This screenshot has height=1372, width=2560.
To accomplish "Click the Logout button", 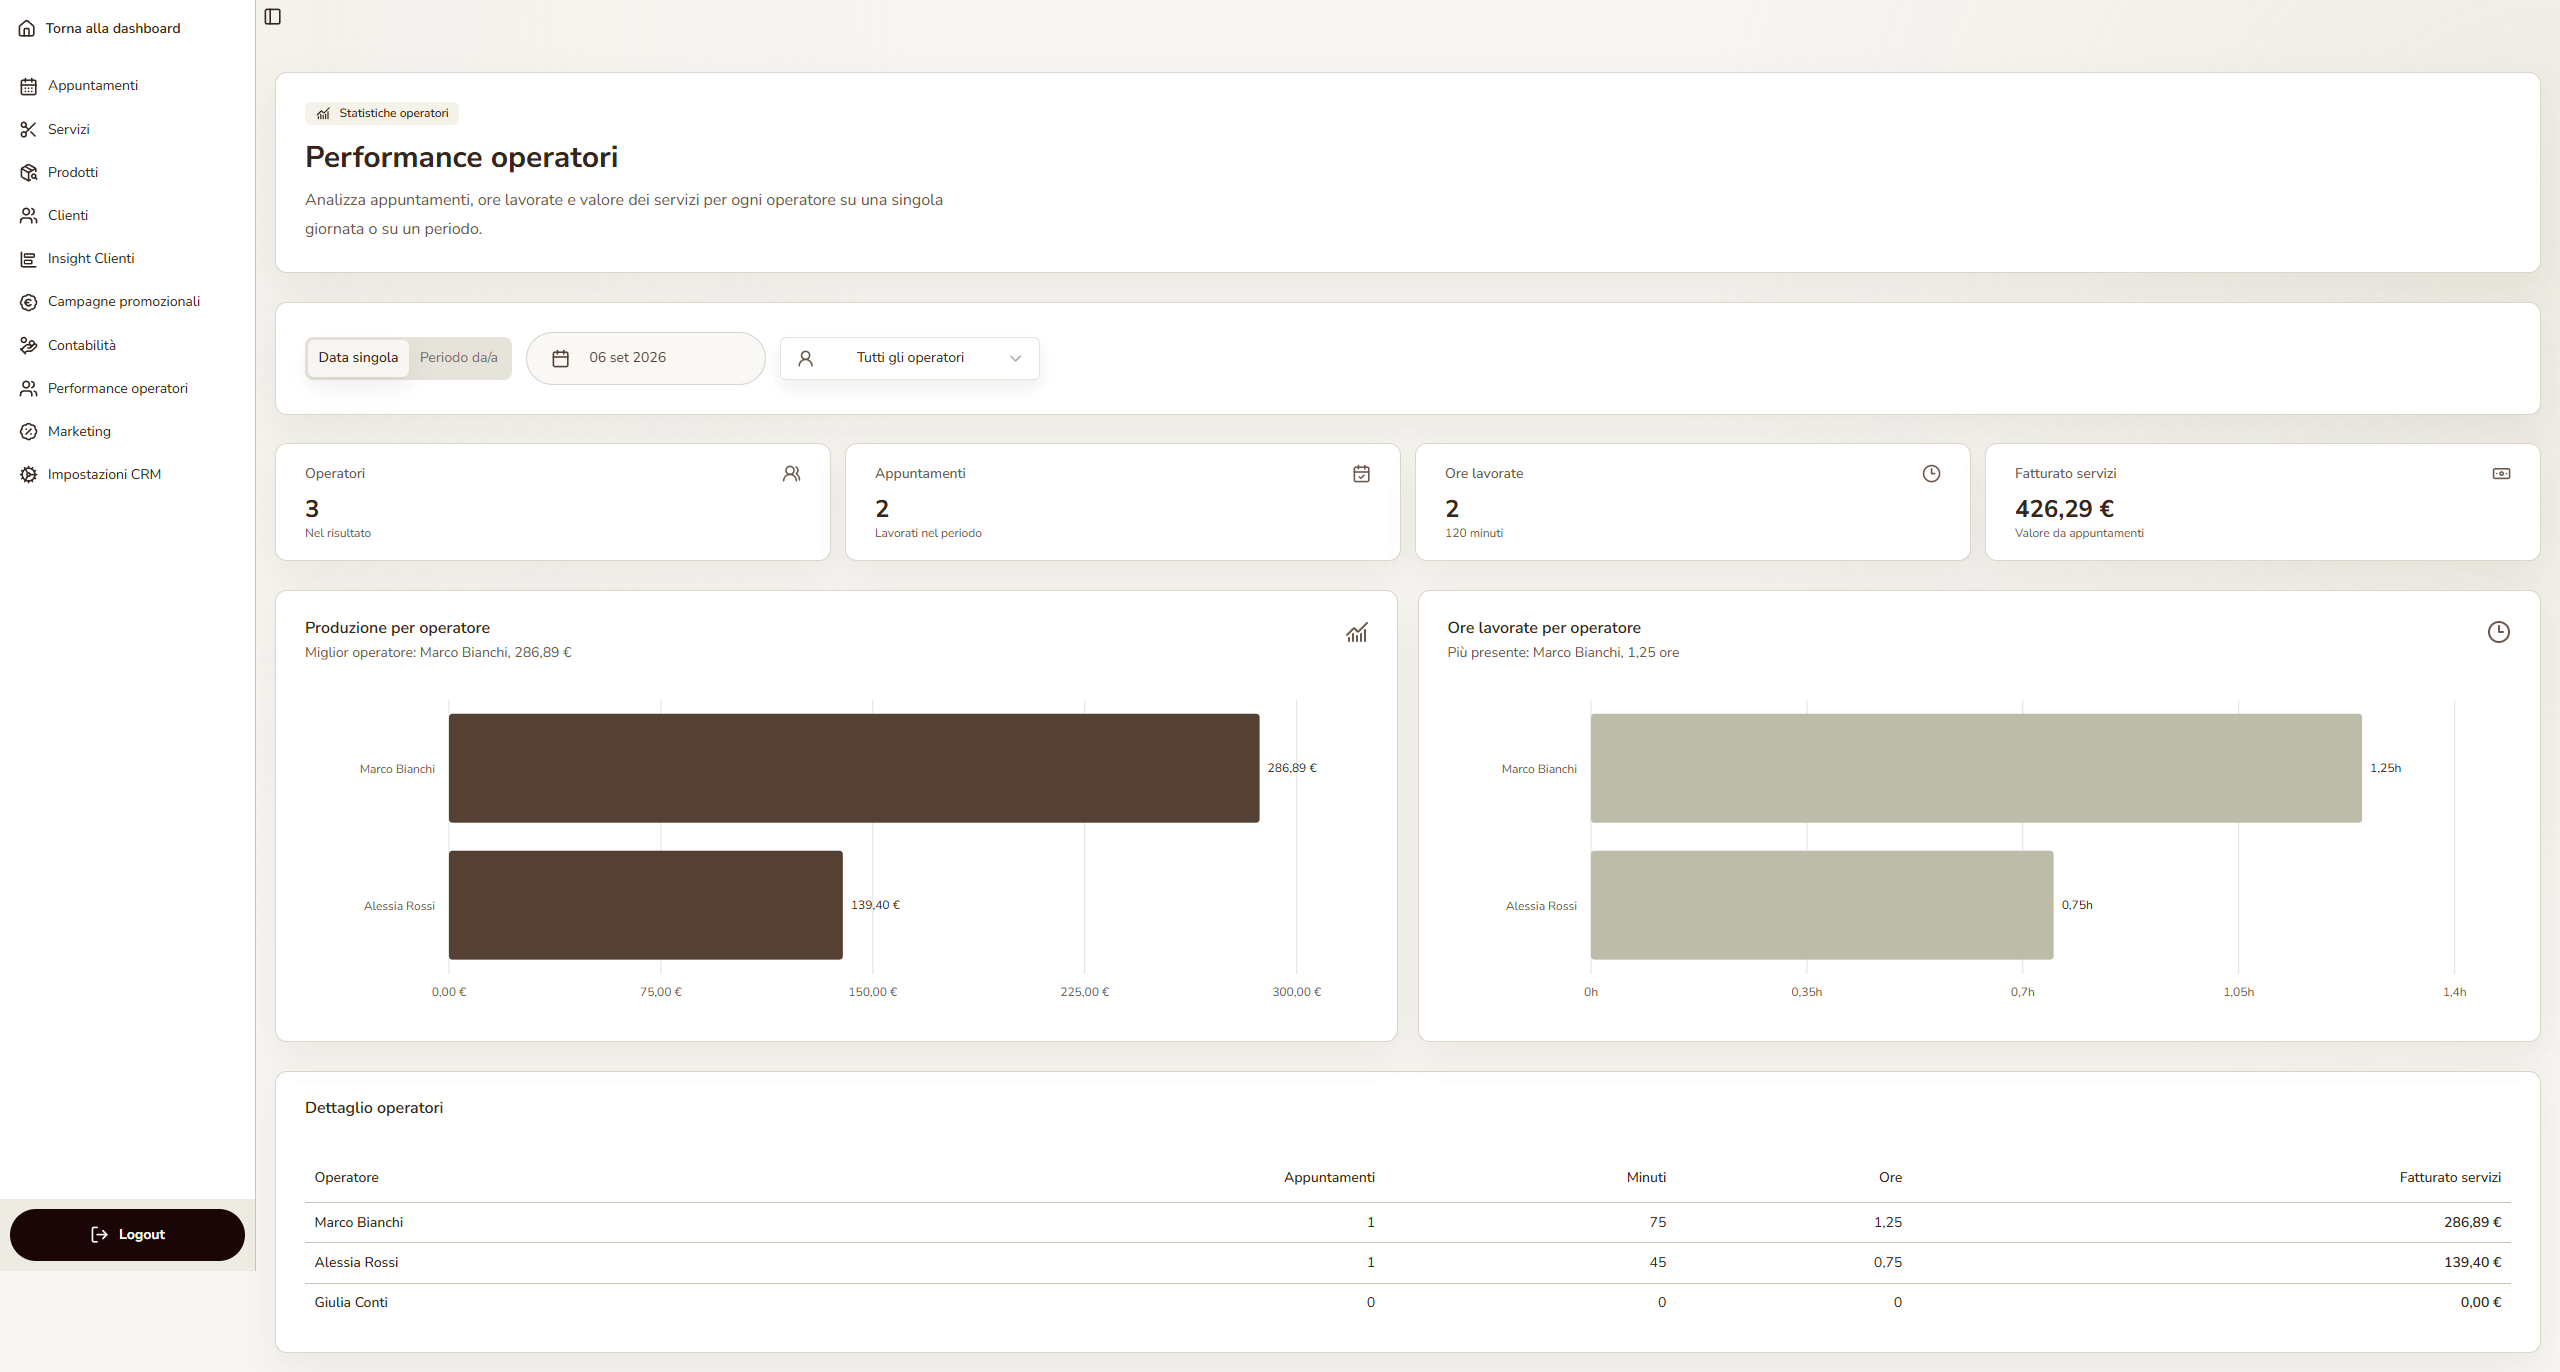I will point(127,1235).
